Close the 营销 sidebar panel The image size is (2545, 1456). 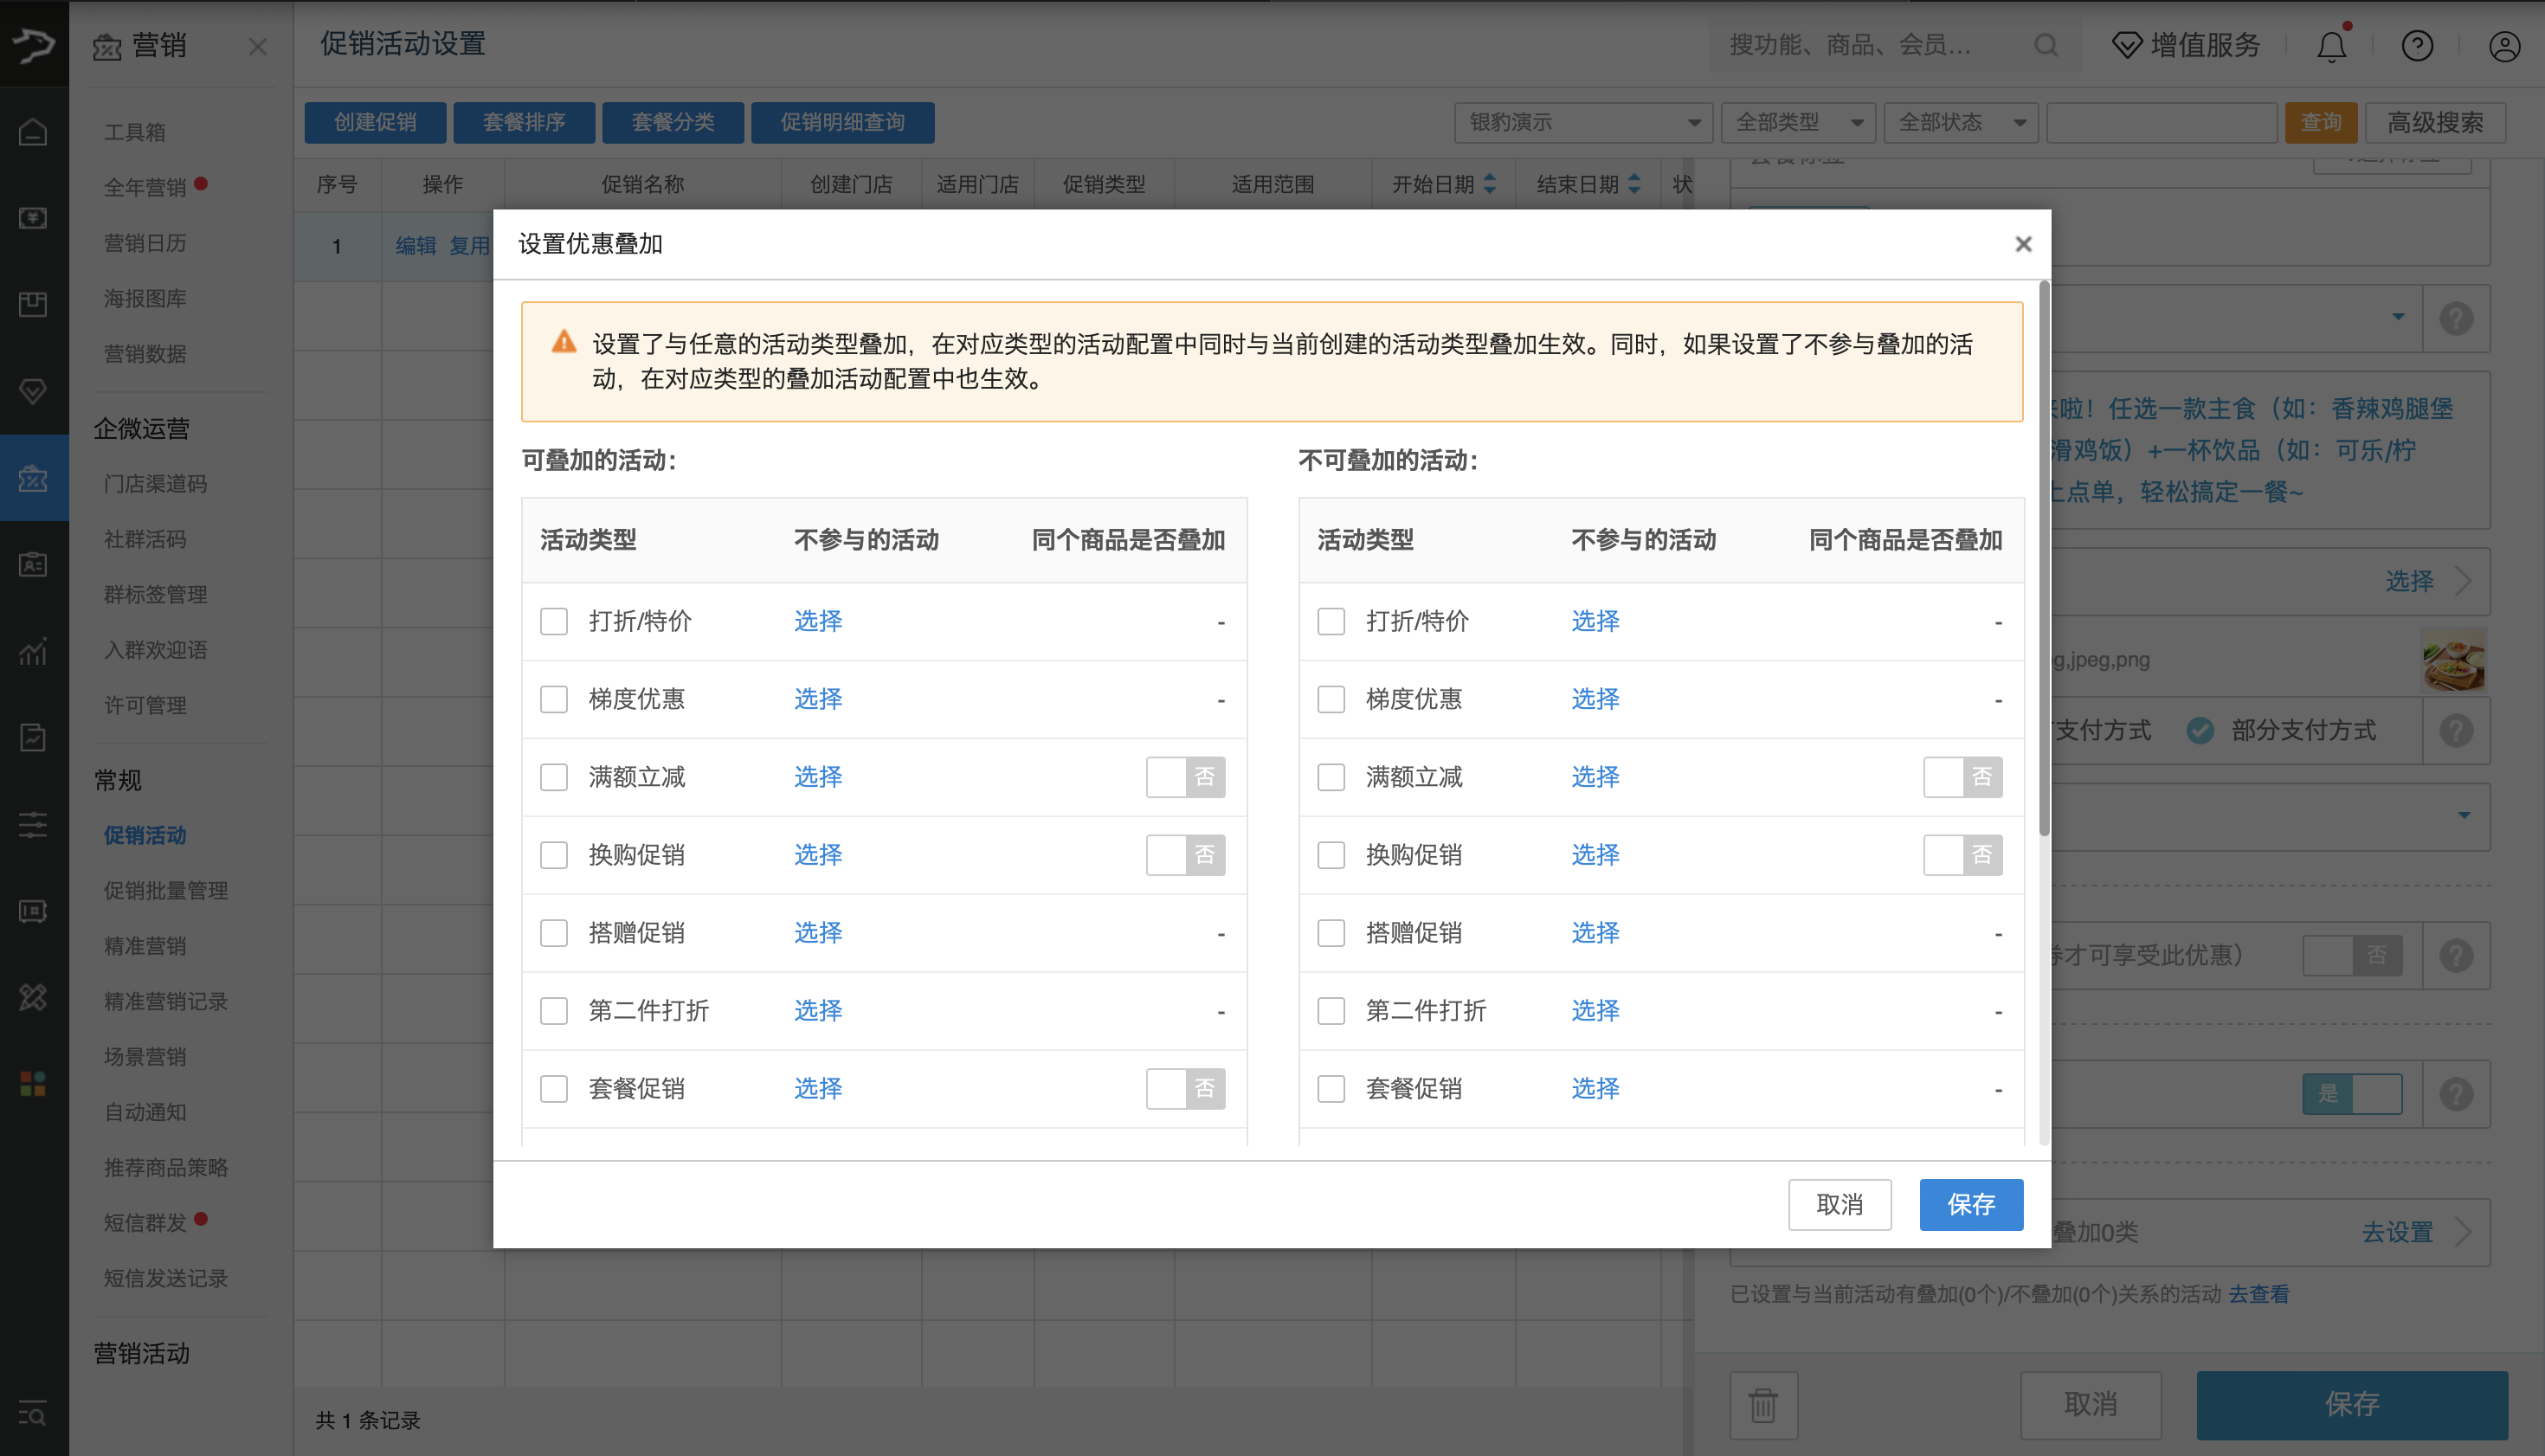258,46
